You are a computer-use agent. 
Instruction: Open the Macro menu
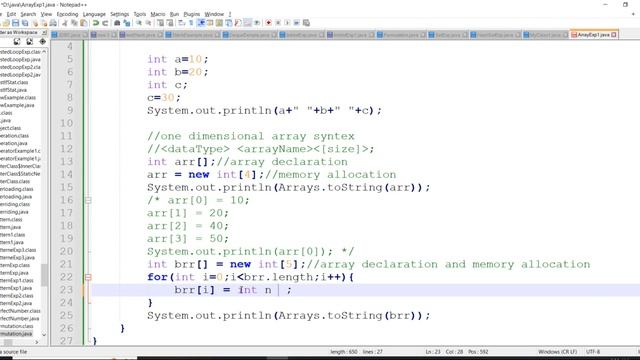click(158, 14)
